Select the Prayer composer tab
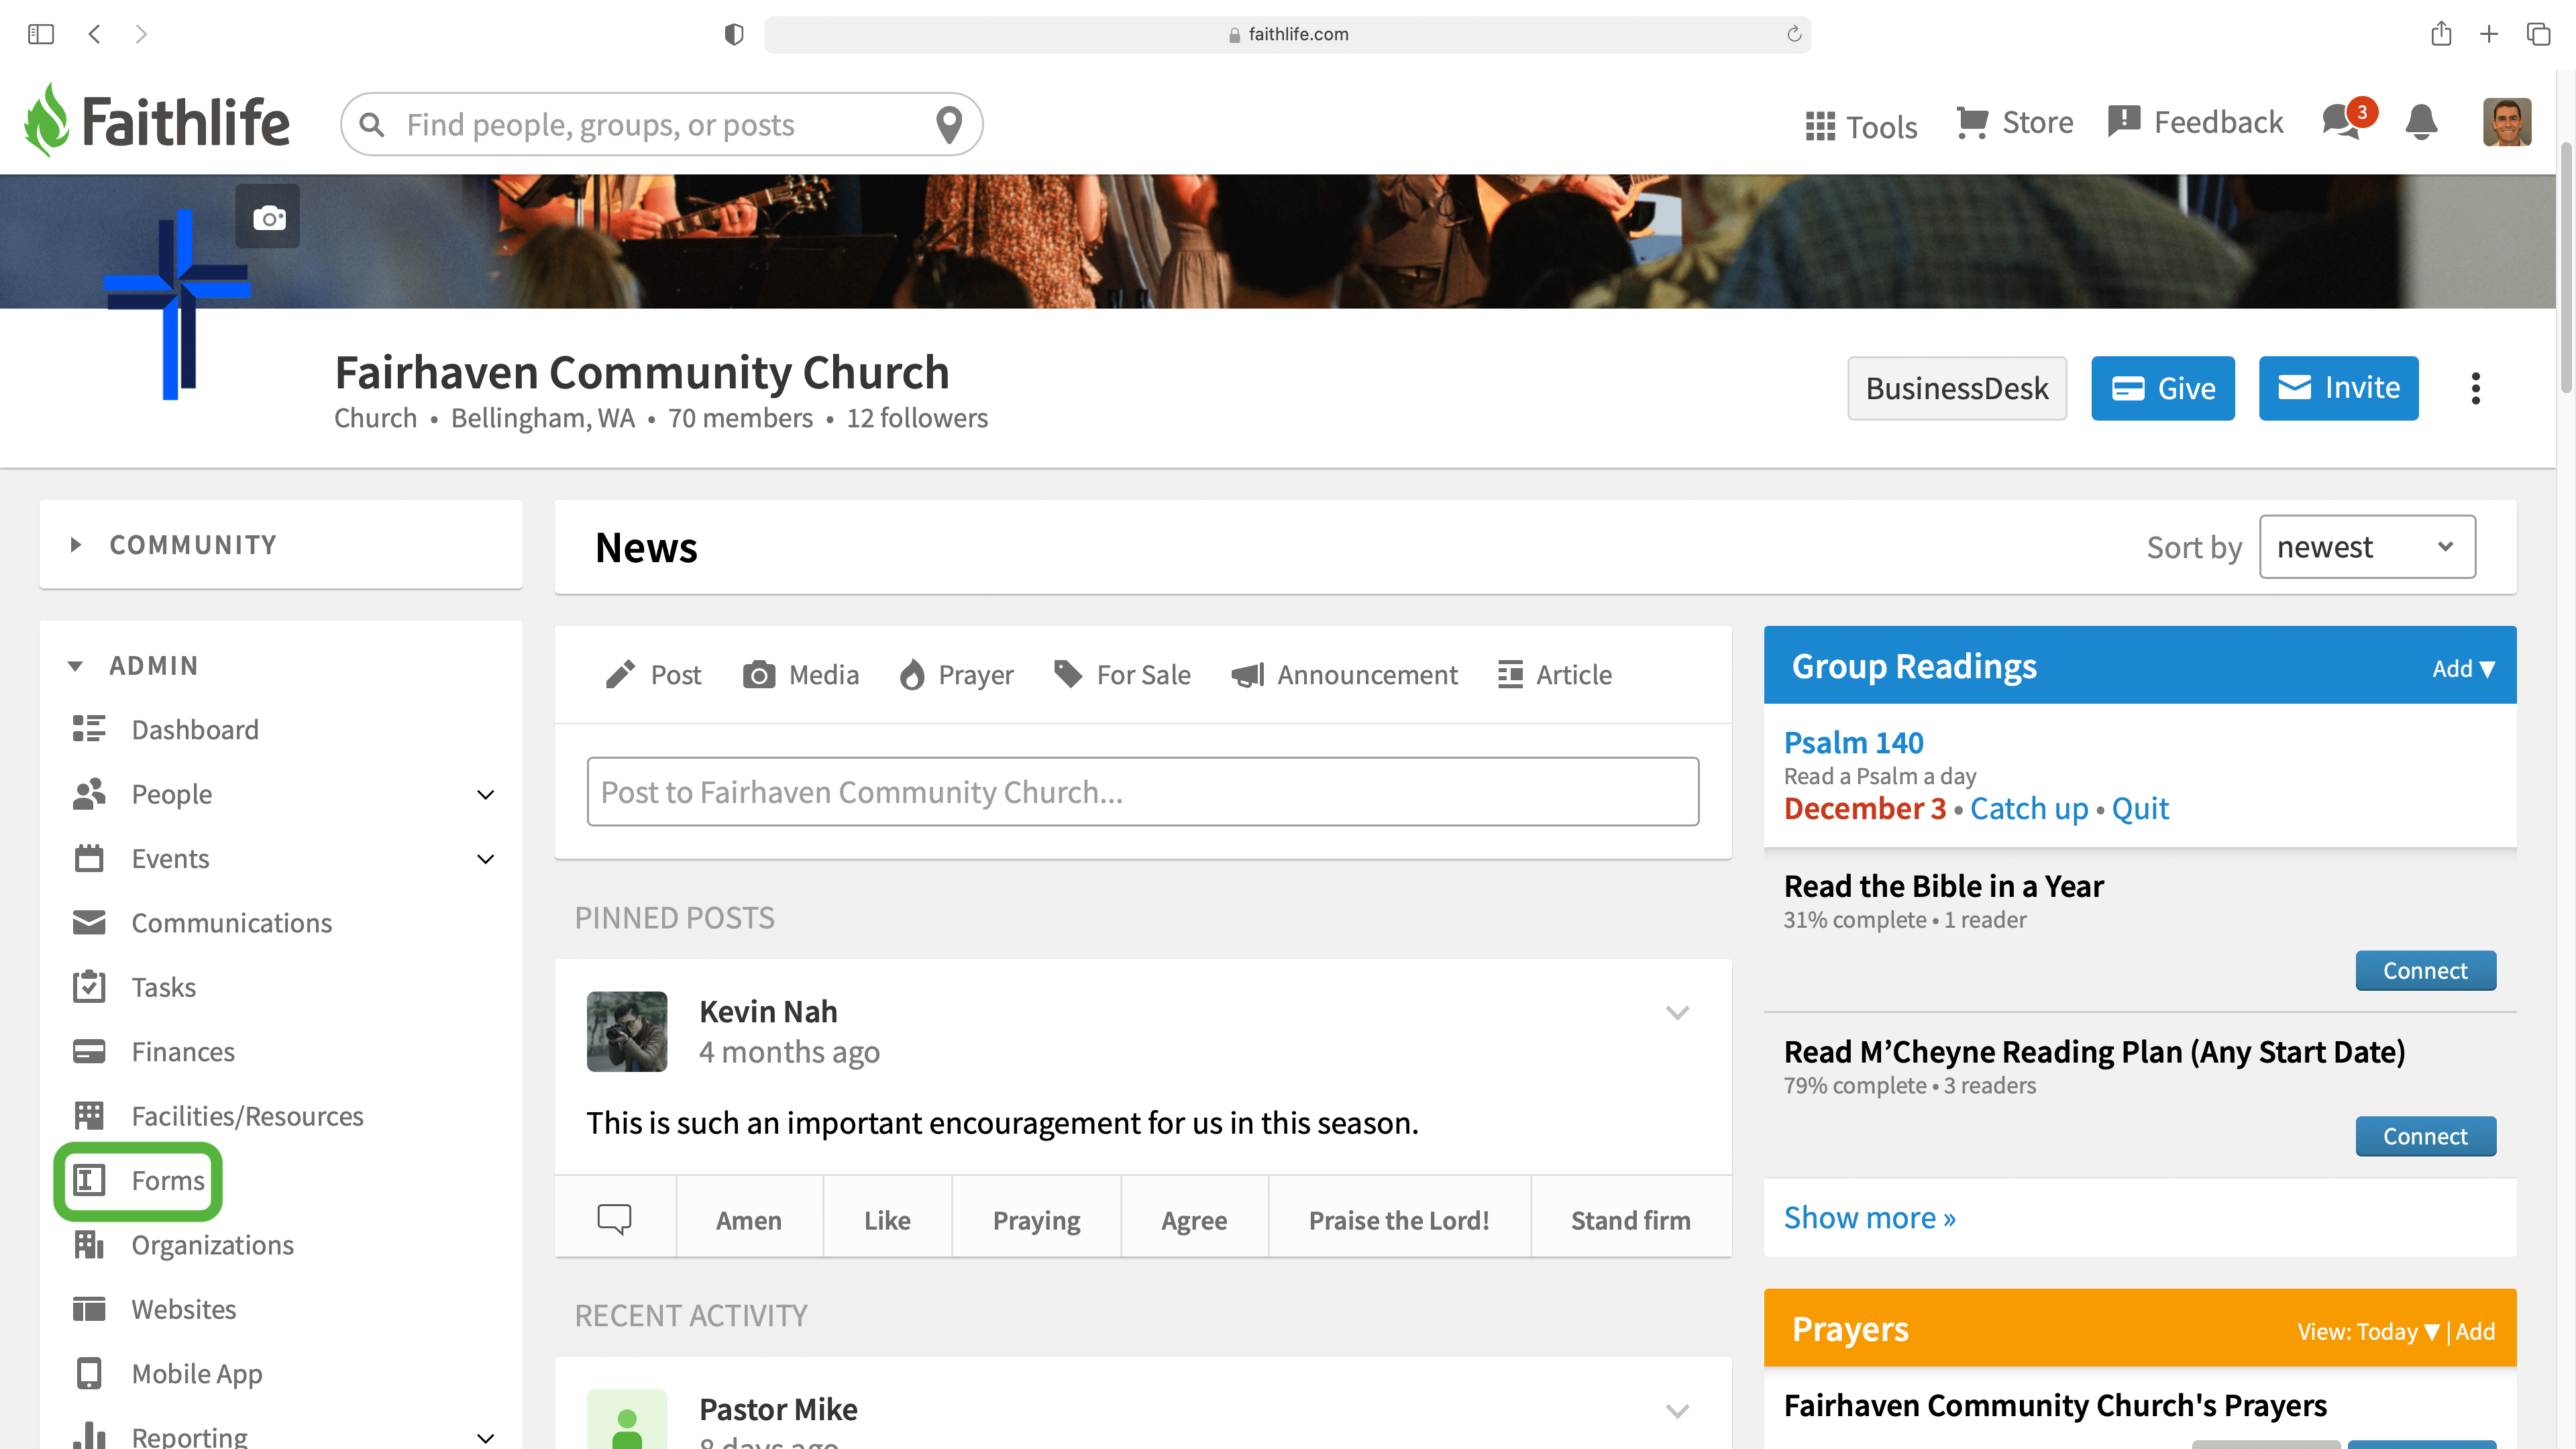The width and height of the screenshot is (2576, 1449). pyautogui.click(x=956, y=674)
